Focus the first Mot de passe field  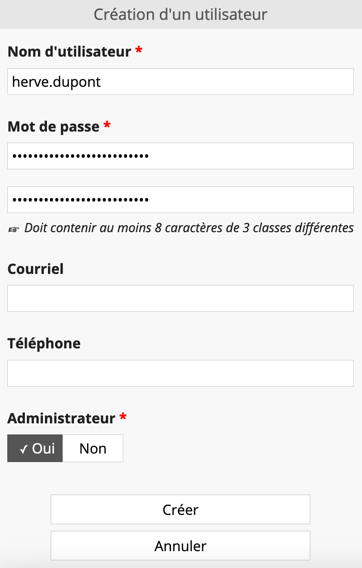[180, 156]
